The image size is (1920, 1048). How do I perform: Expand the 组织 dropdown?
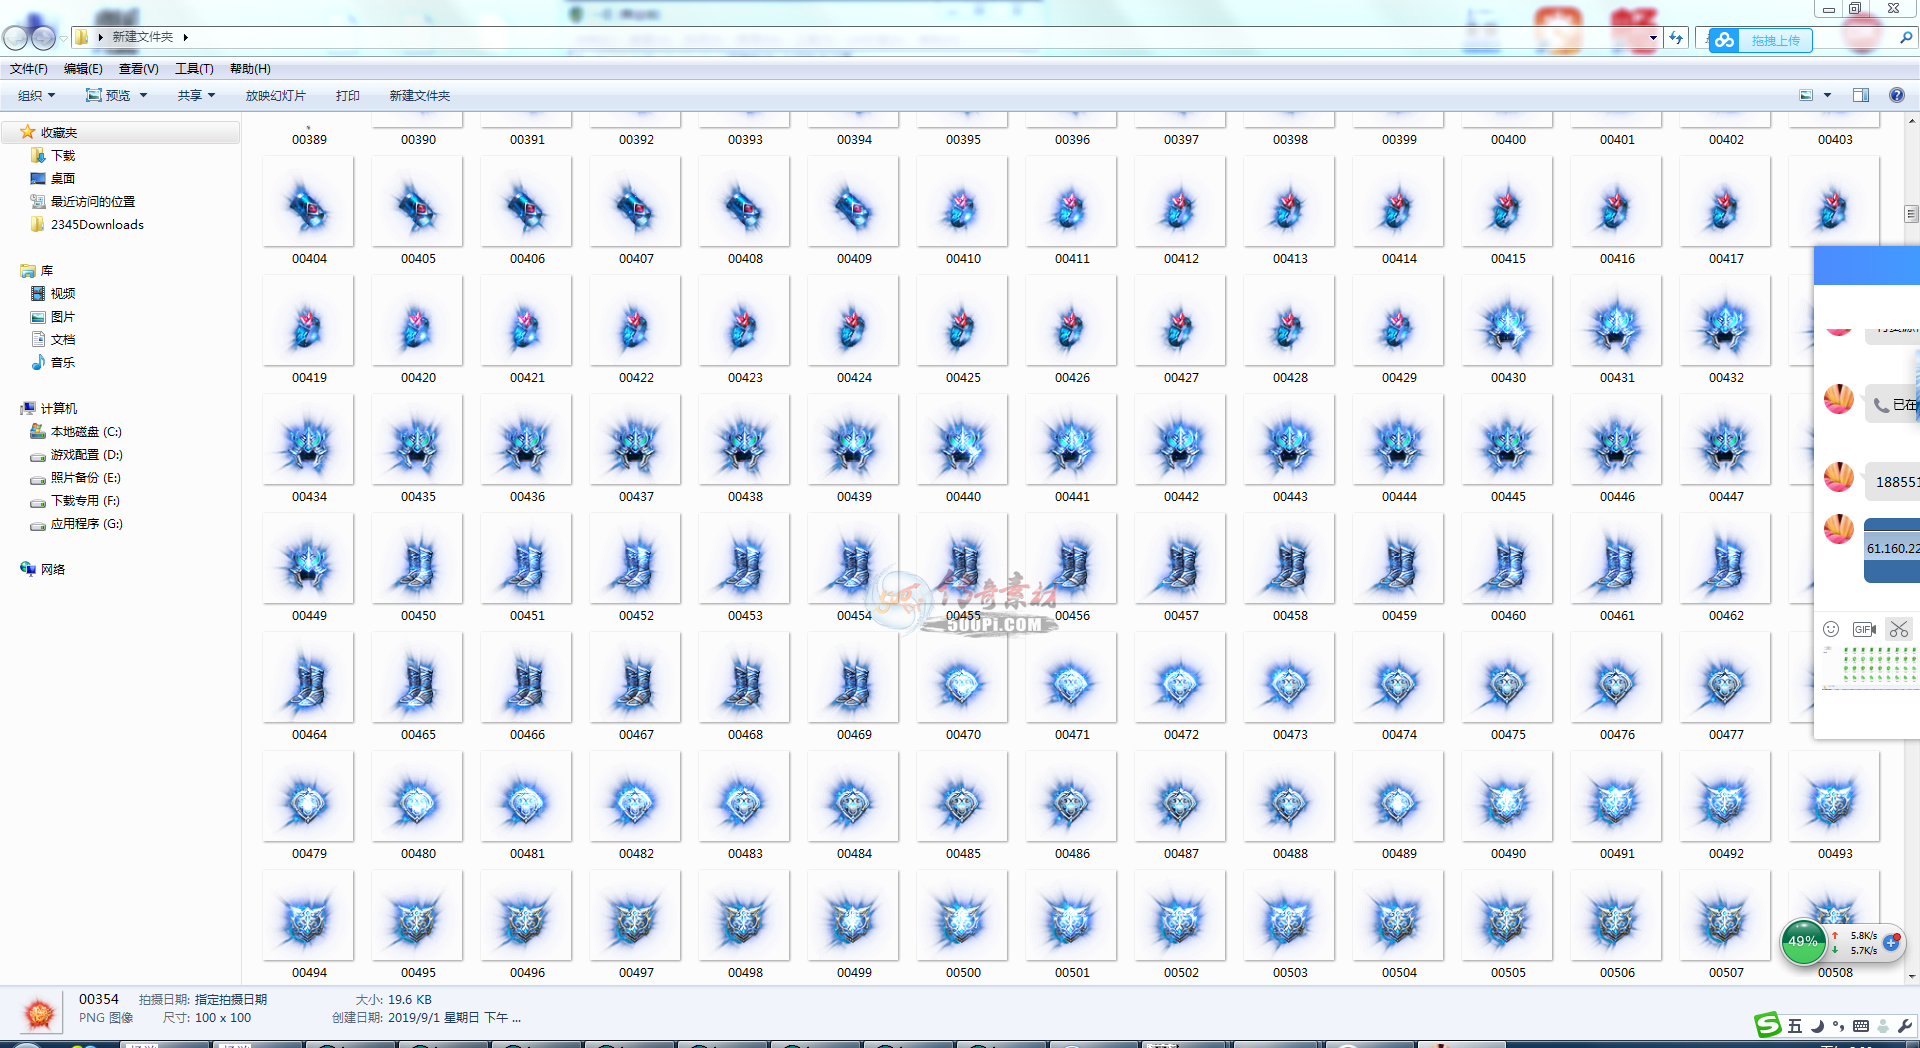coord(37,96)
